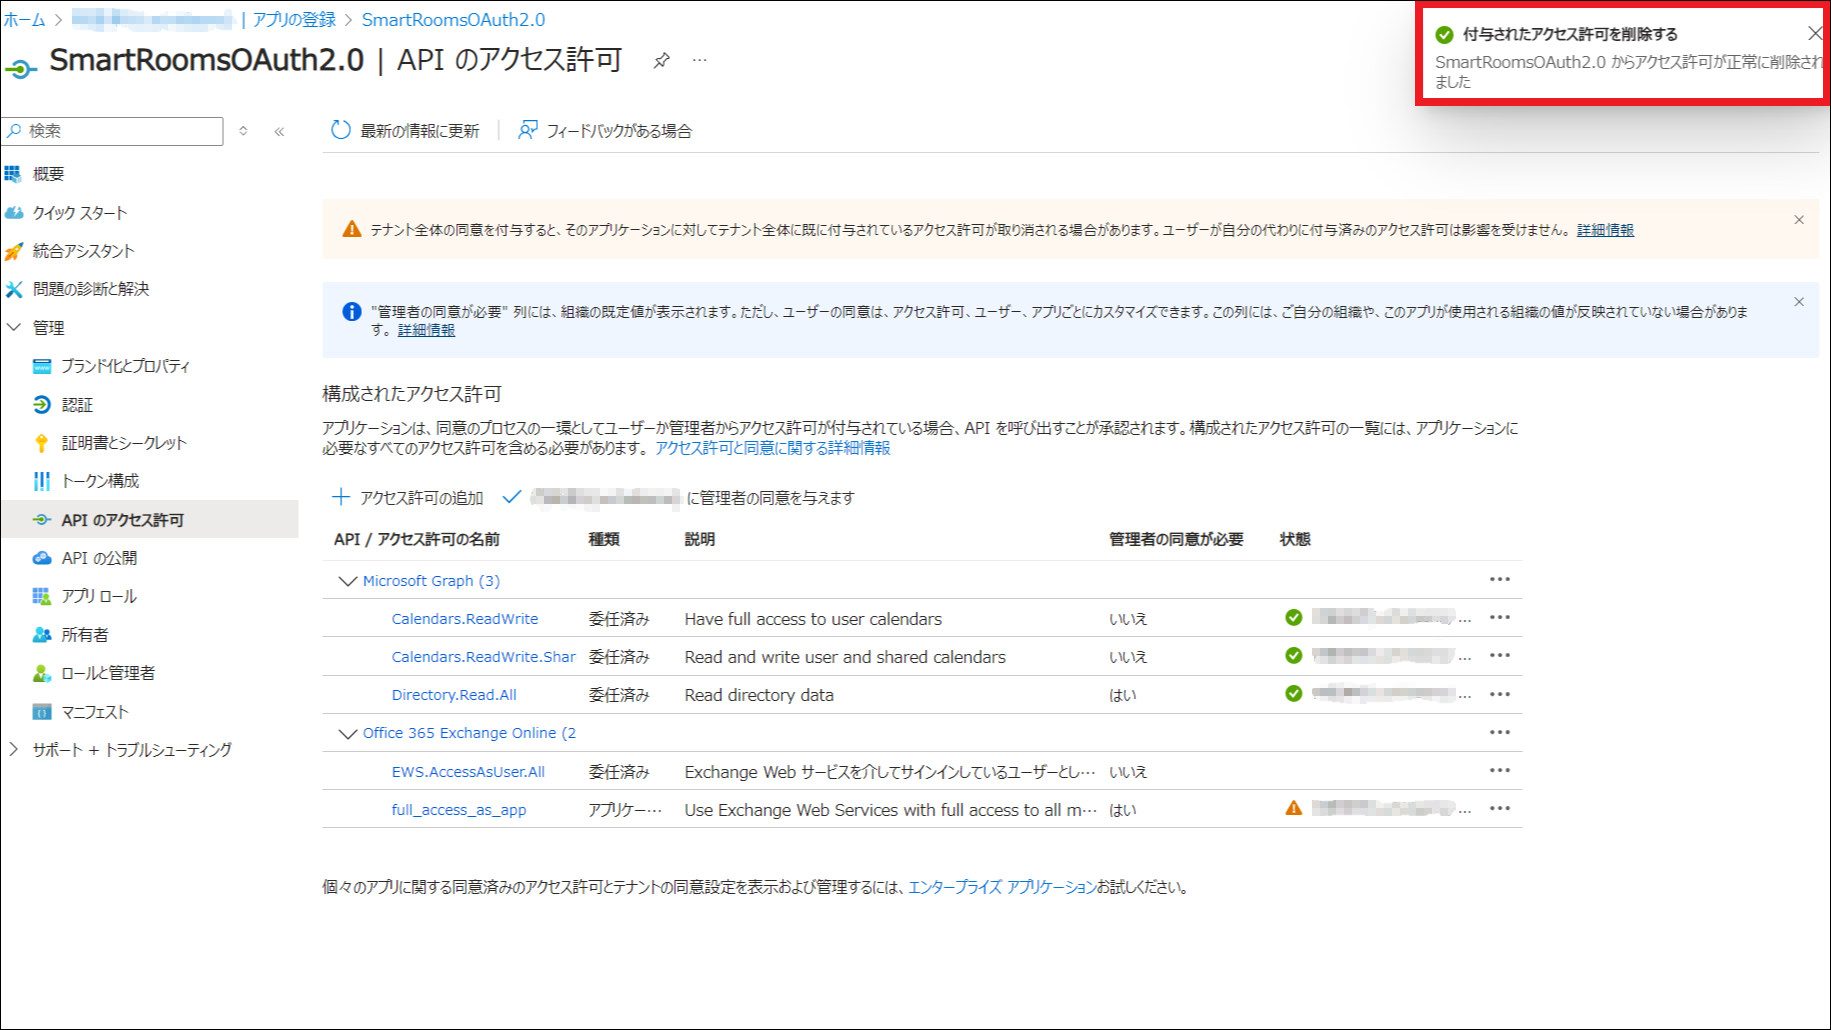Dismiss the blue admin consent info banner
Screen dimensions: 1831x1030
[x=1798, y=302]
